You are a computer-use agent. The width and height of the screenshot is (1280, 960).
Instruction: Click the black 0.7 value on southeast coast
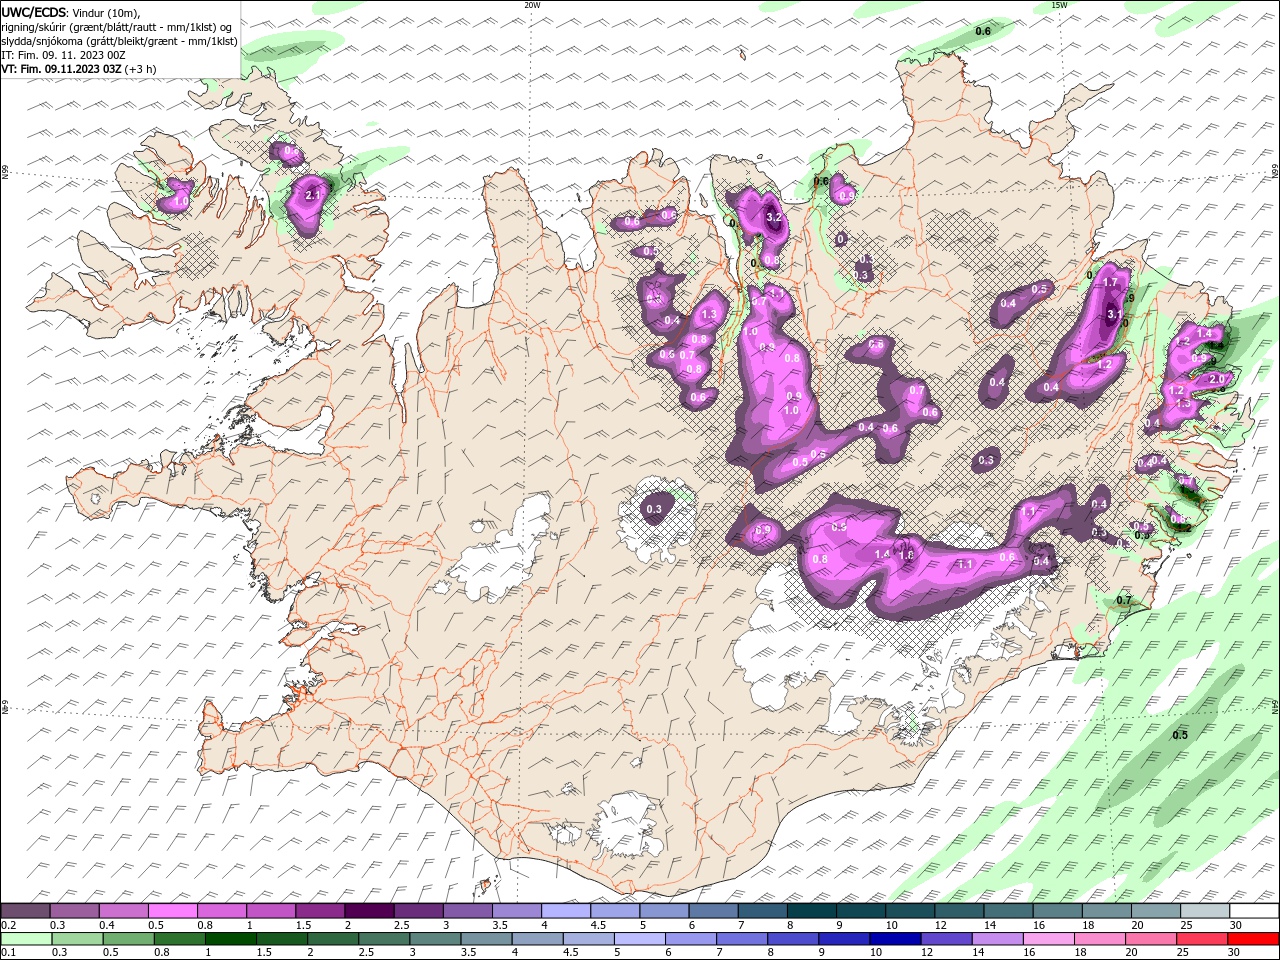1124,600
